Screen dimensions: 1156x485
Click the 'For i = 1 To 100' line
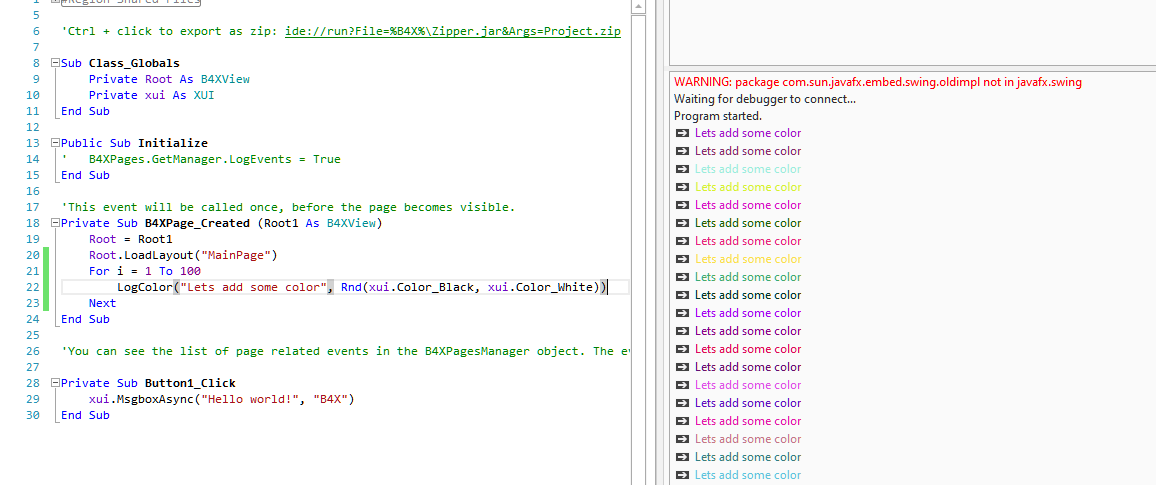(x=144, y=271)
